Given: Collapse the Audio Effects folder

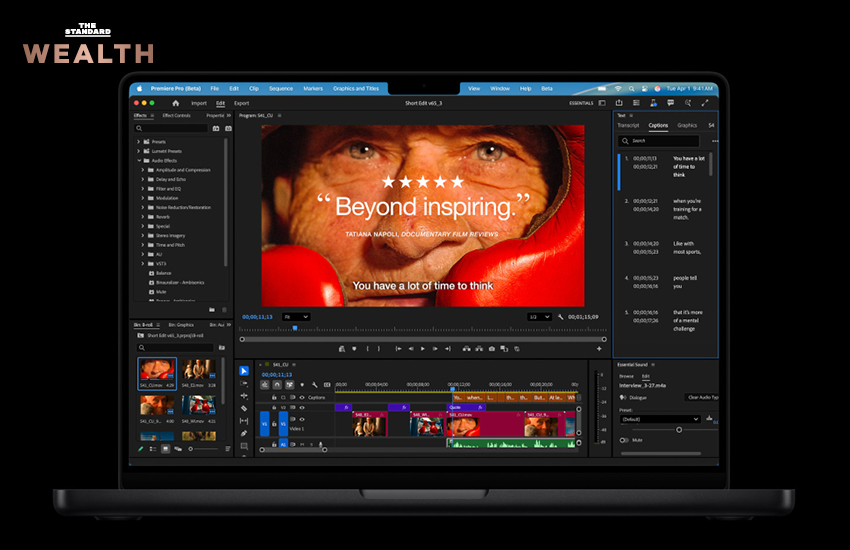Looking at the screenshot, I should (x=139, y=161).
